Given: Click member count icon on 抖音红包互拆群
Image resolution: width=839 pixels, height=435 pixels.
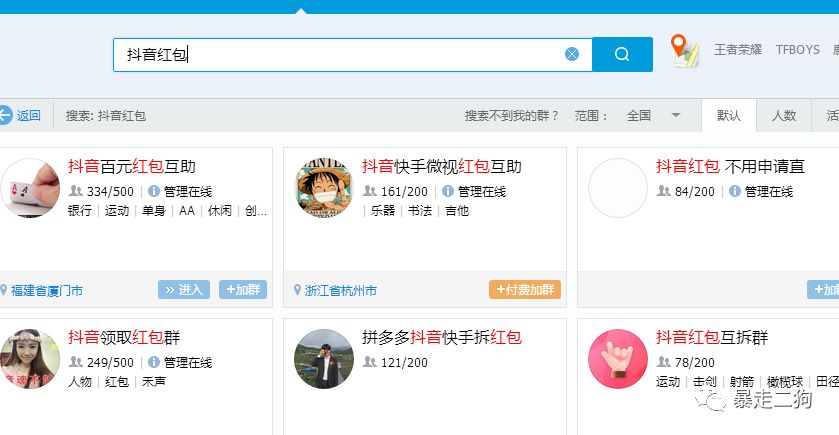Looking at the screenshot, I should tap(663, 362).
